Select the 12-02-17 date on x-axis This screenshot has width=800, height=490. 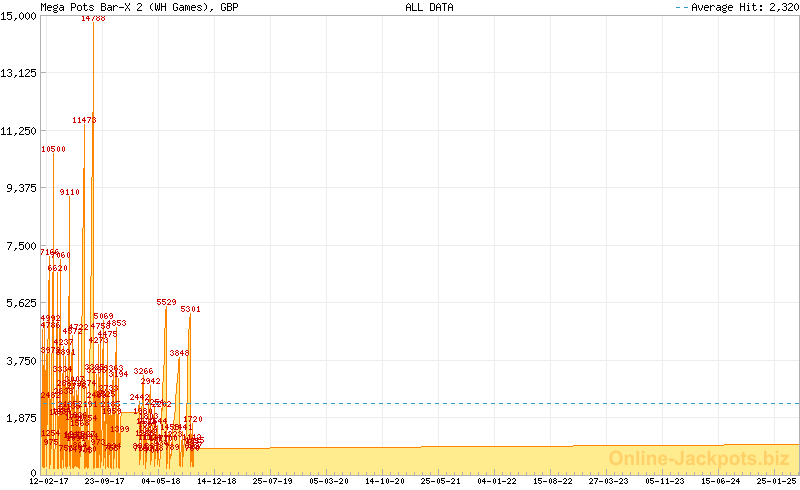click(48, 481)
